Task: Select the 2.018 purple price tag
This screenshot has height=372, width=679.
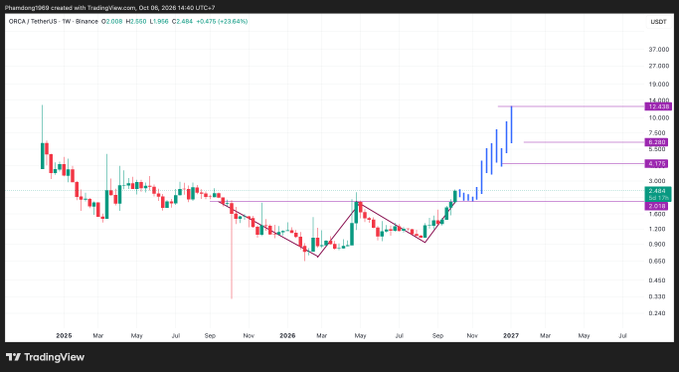Action: (656, 206)
